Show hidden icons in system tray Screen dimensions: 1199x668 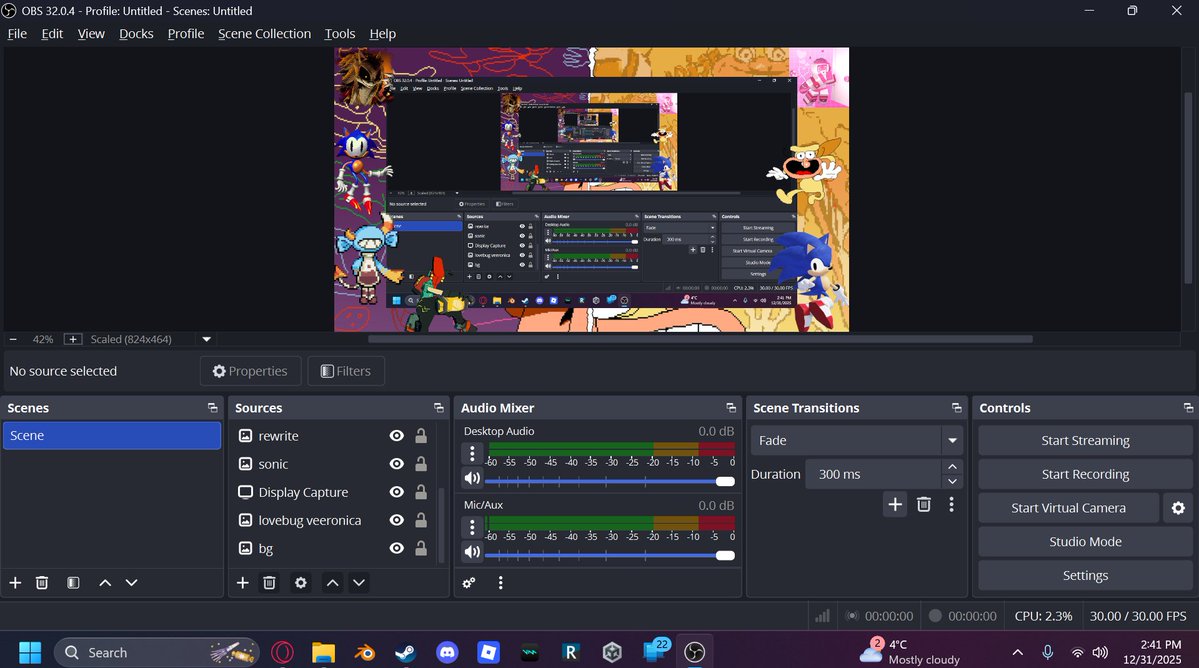1017,652
